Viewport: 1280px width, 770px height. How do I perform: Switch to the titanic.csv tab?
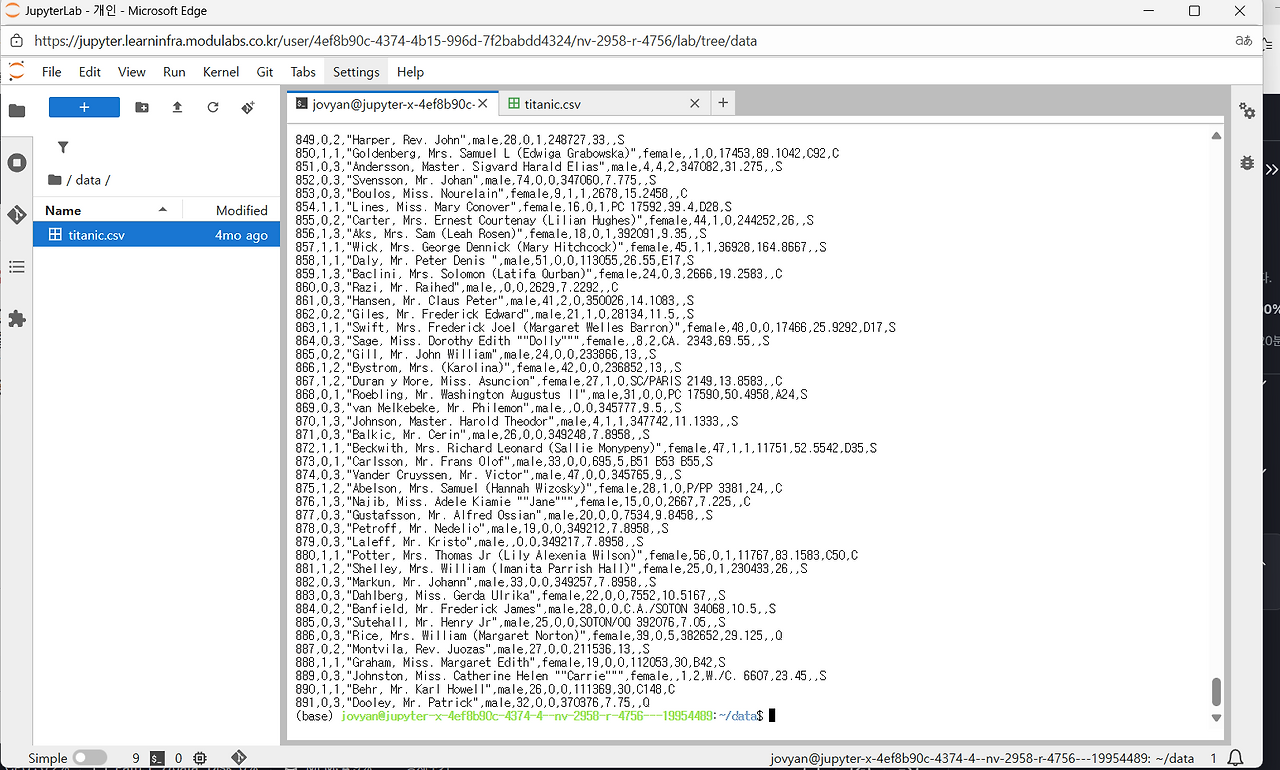pyautogui.click(x=603, y=103)
